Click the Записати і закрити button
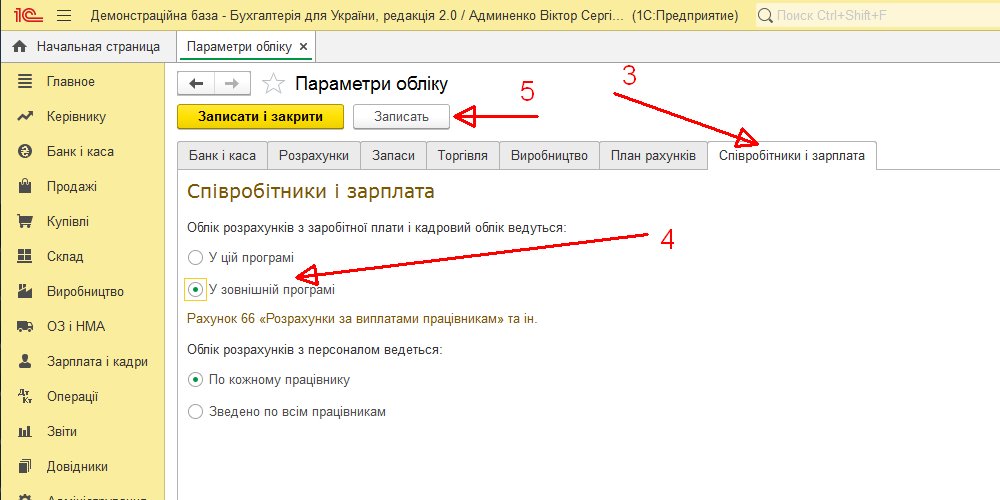Viewport: 1000px width, 500px height. click(x=260, y=117)
